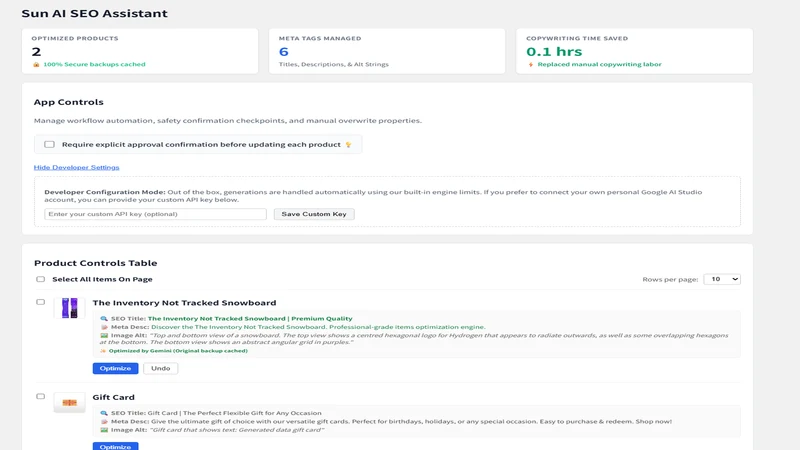This screenshot has width=800, height=450.
Task: Click the Developer Configuration Mode description
Action: 373,196
